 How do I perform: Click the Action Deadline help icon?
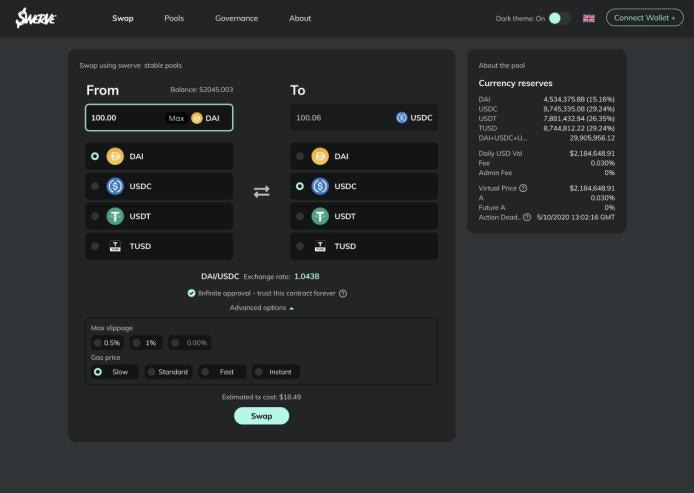point(527,217)
